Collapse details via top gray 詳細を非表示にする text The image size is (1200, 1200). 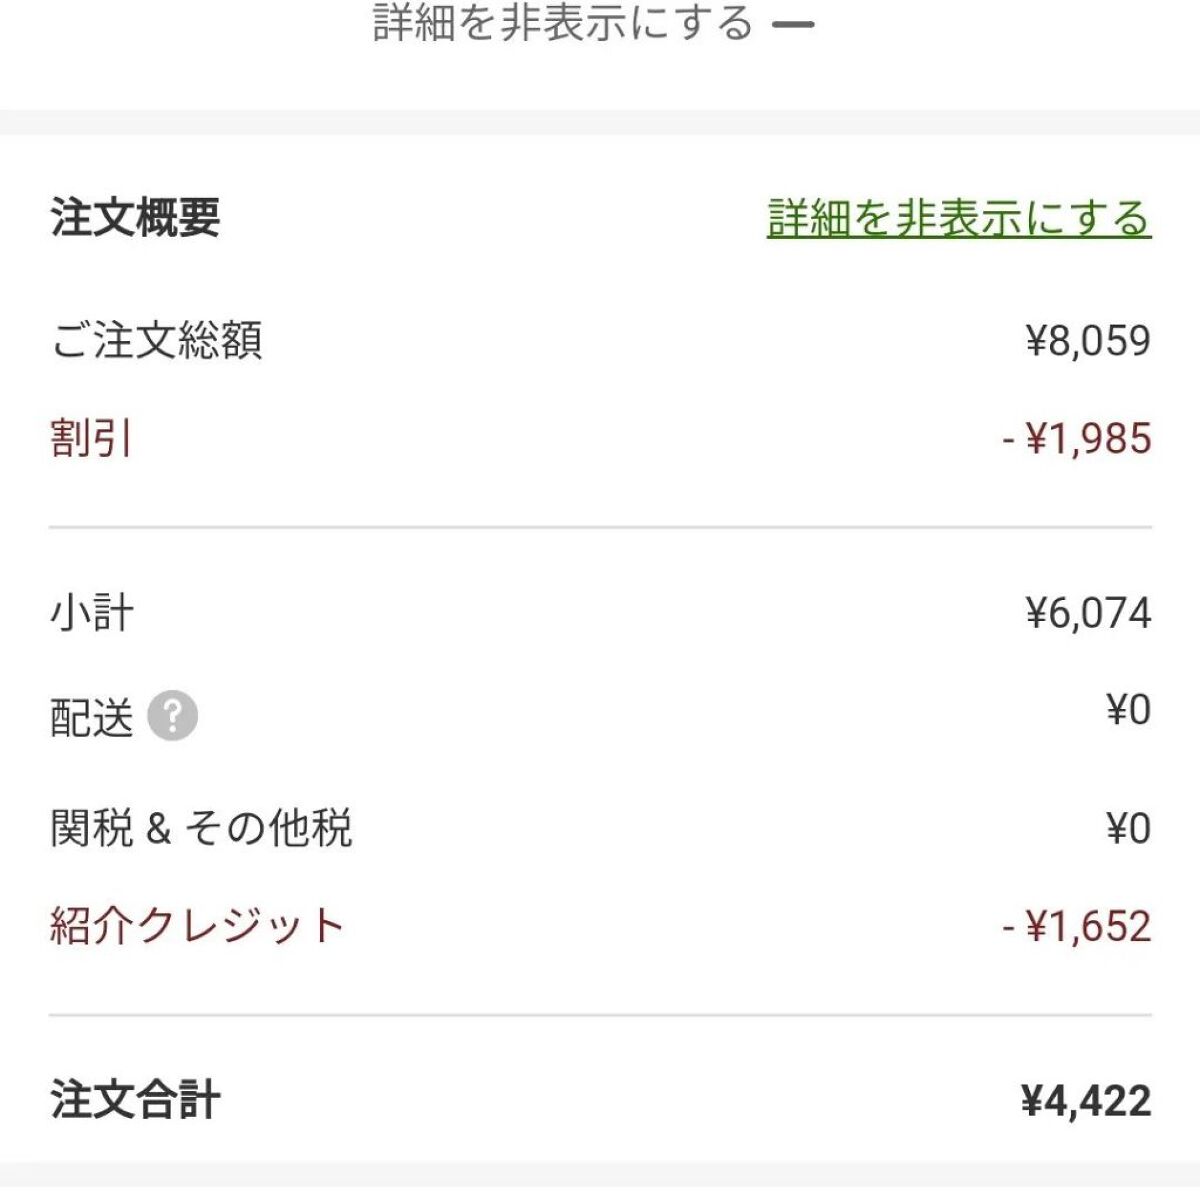(562, 22)
